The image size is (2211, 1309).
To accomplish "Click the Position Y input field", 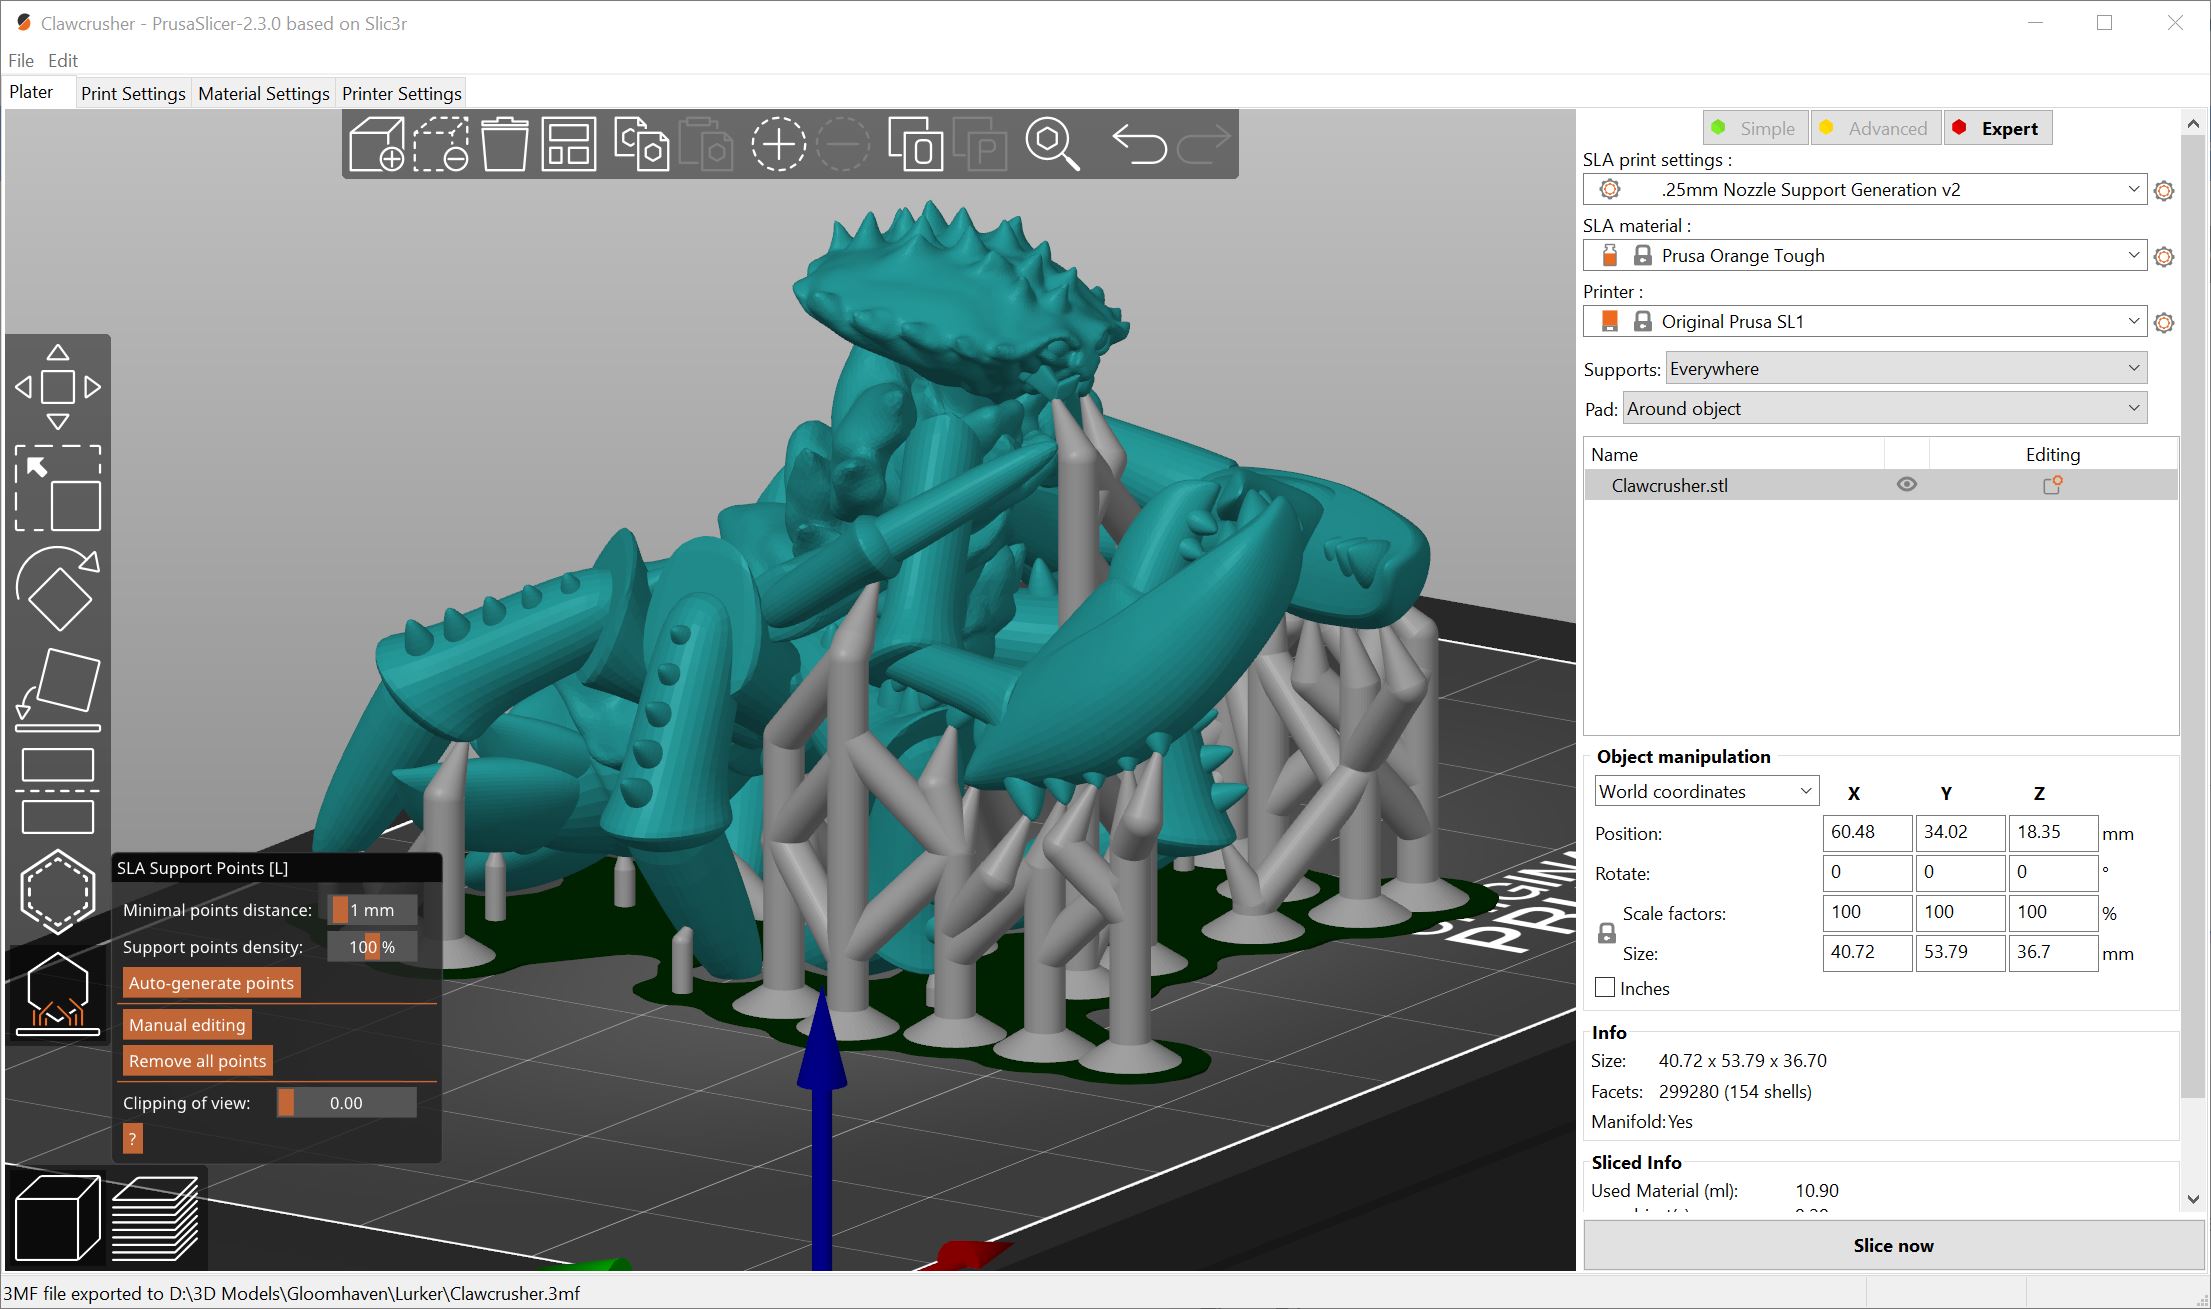I will [1960, 832].
